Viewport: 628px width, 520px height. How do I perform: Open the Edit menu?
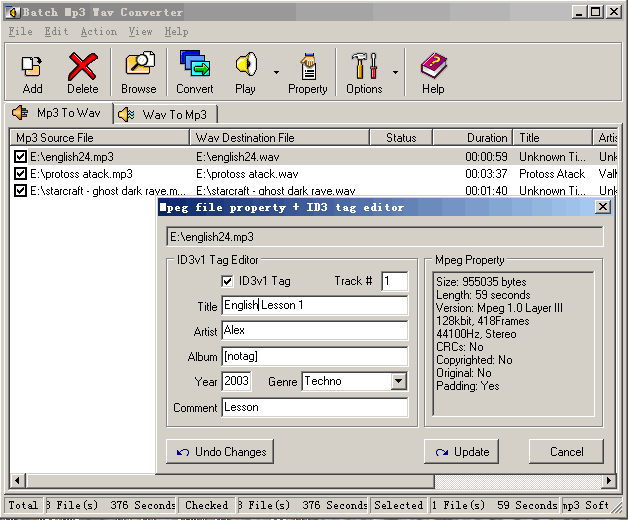[56, 31]
